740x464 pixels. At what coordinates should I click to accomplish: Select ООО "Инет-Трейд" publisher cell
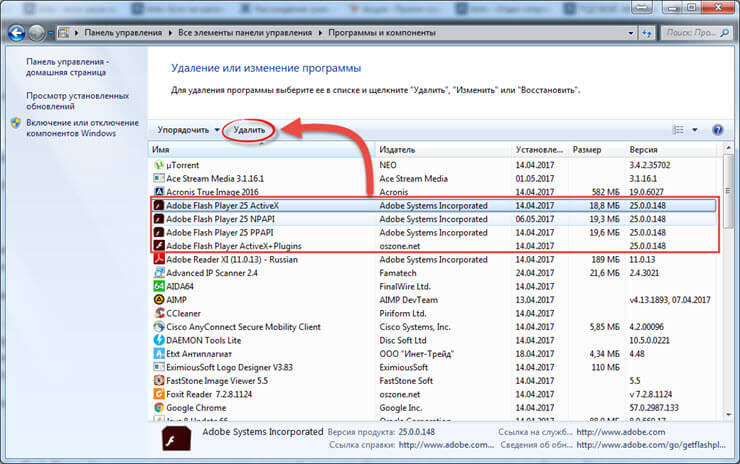tap(416, 354)
